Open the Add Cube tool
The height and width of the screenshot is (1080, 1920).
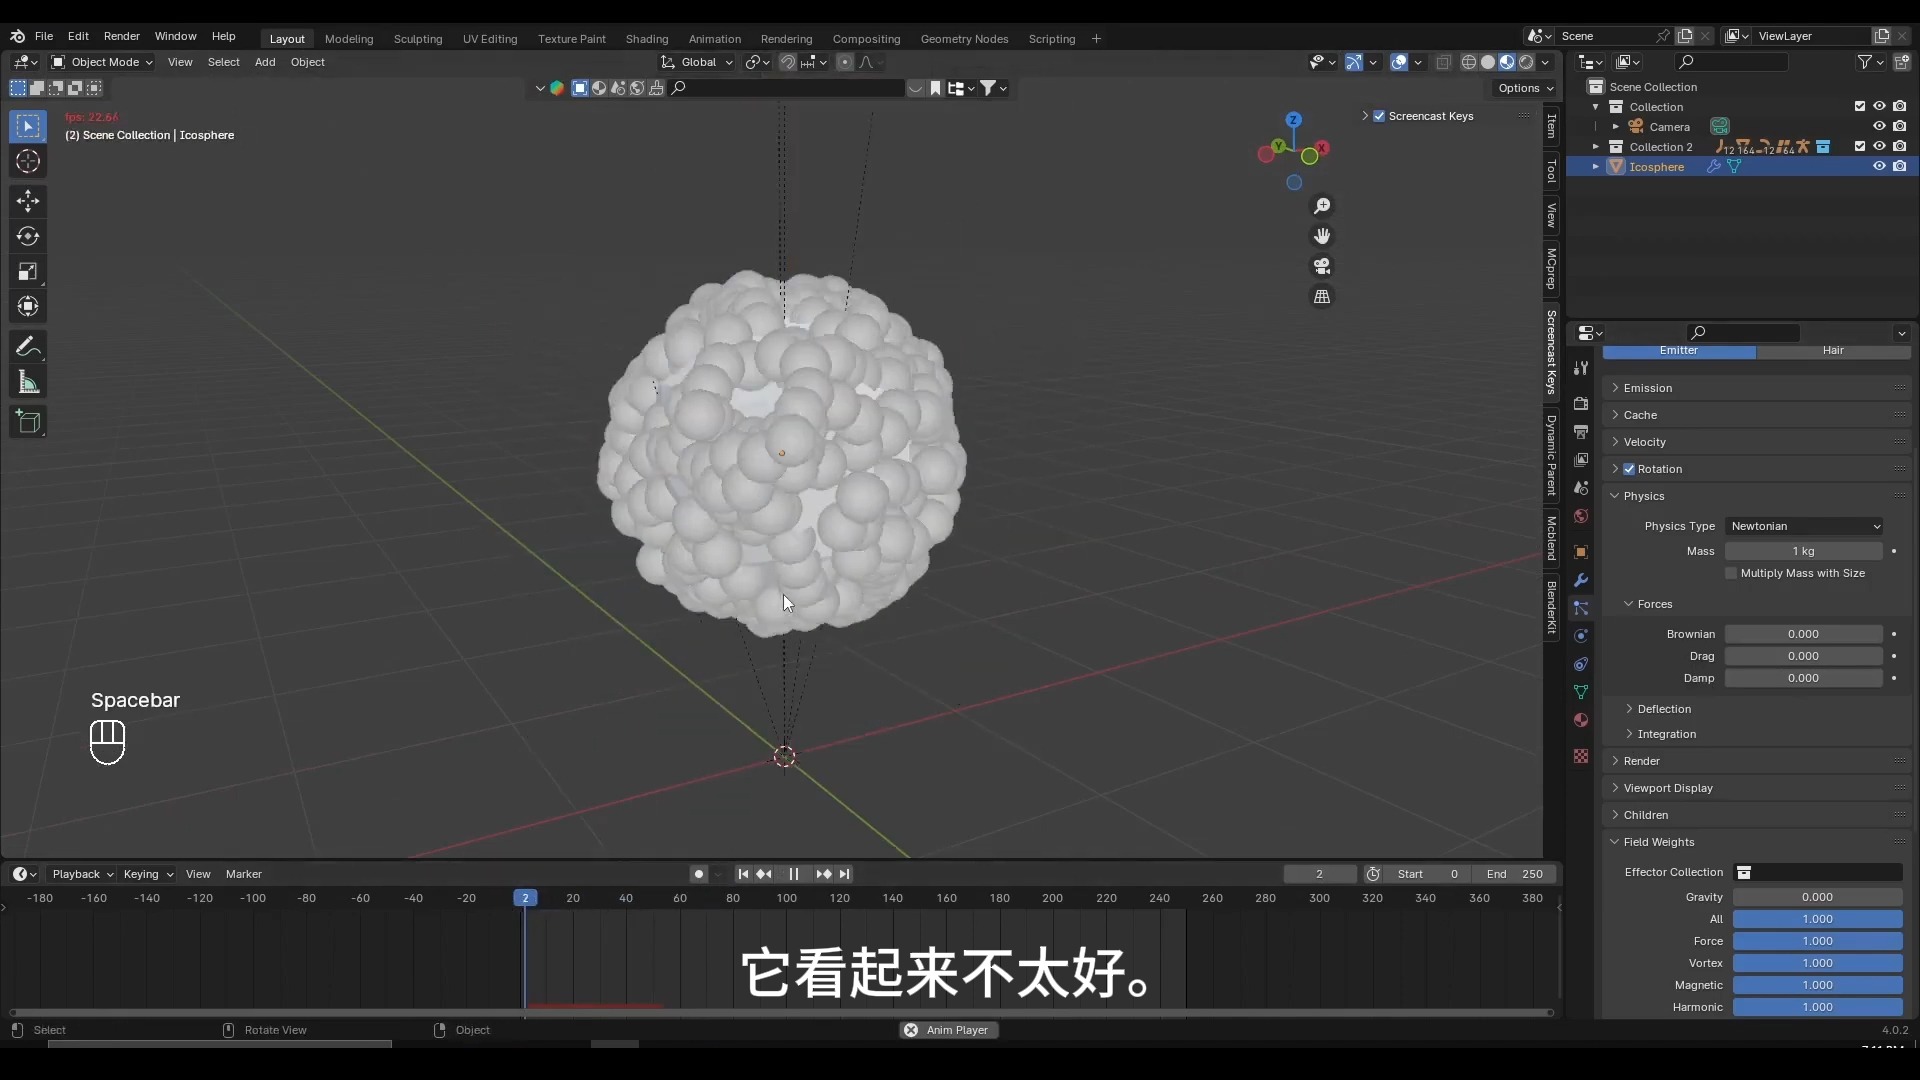[28, 422]
